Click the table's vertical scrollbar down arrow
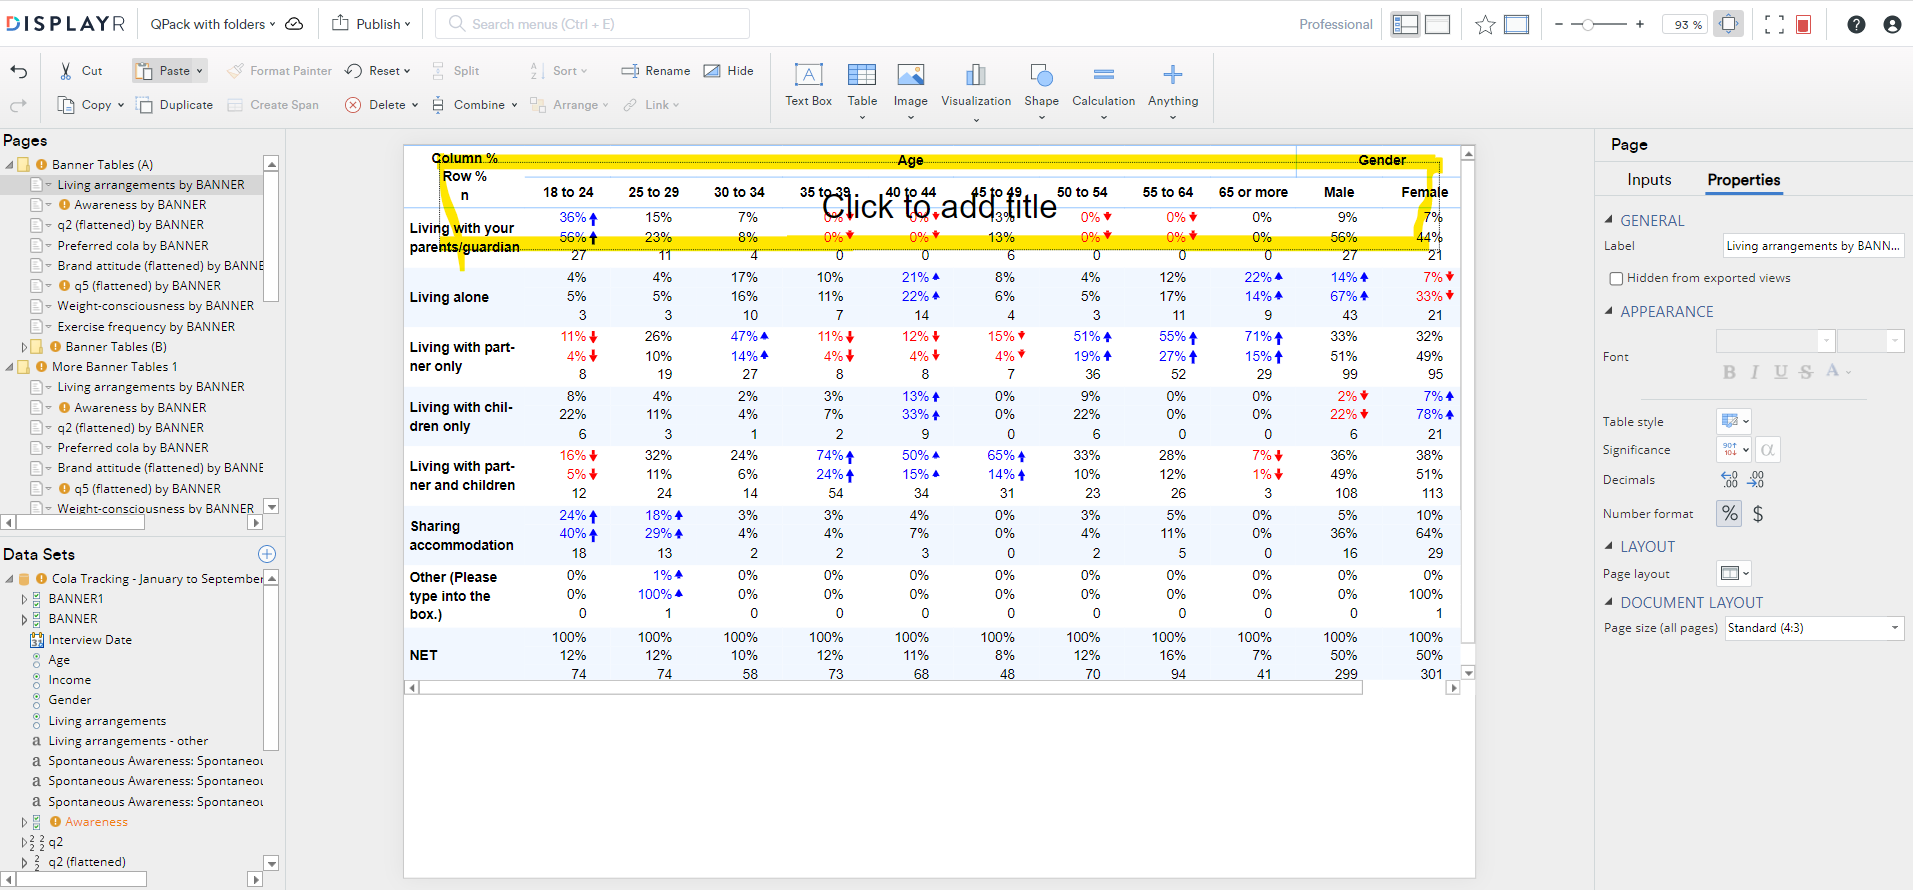The image size is (1913, 890). tap(1468, 673)
